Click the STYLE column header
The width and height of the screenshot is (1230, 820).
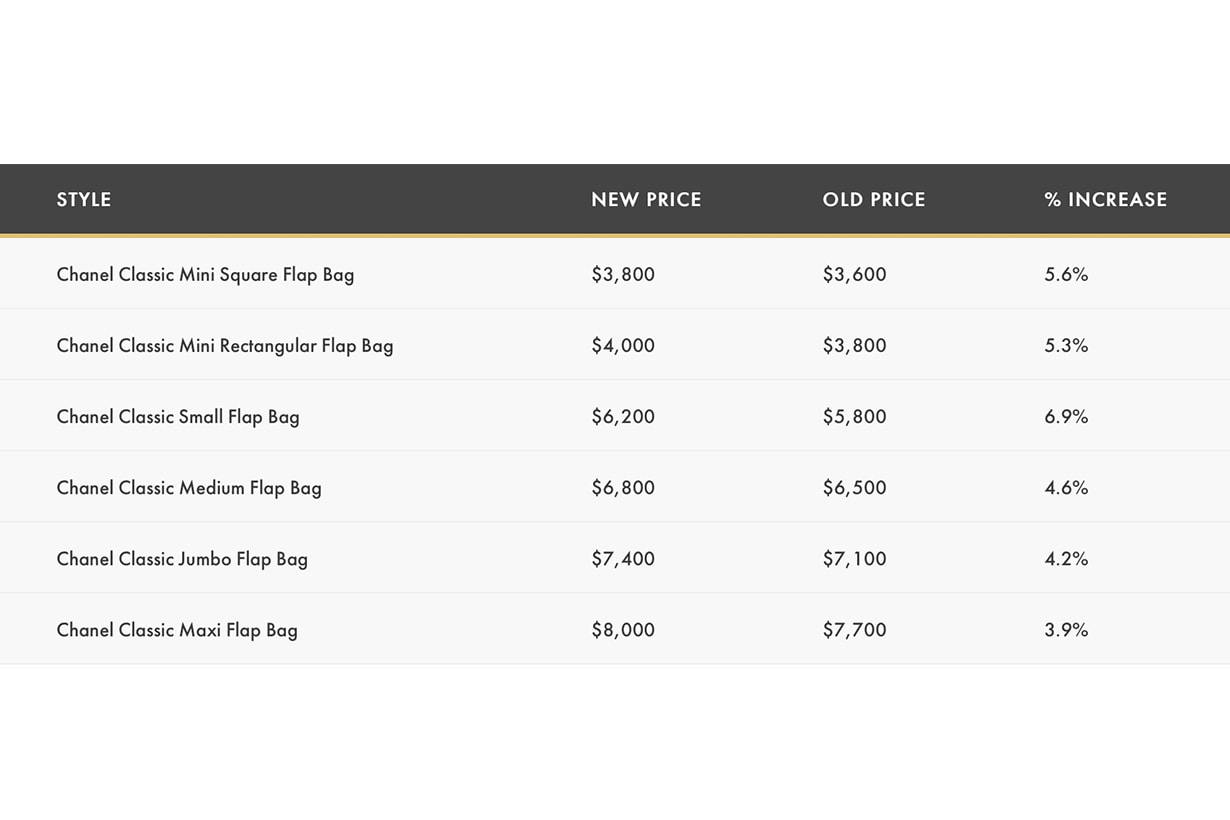[x=84, y=200]
